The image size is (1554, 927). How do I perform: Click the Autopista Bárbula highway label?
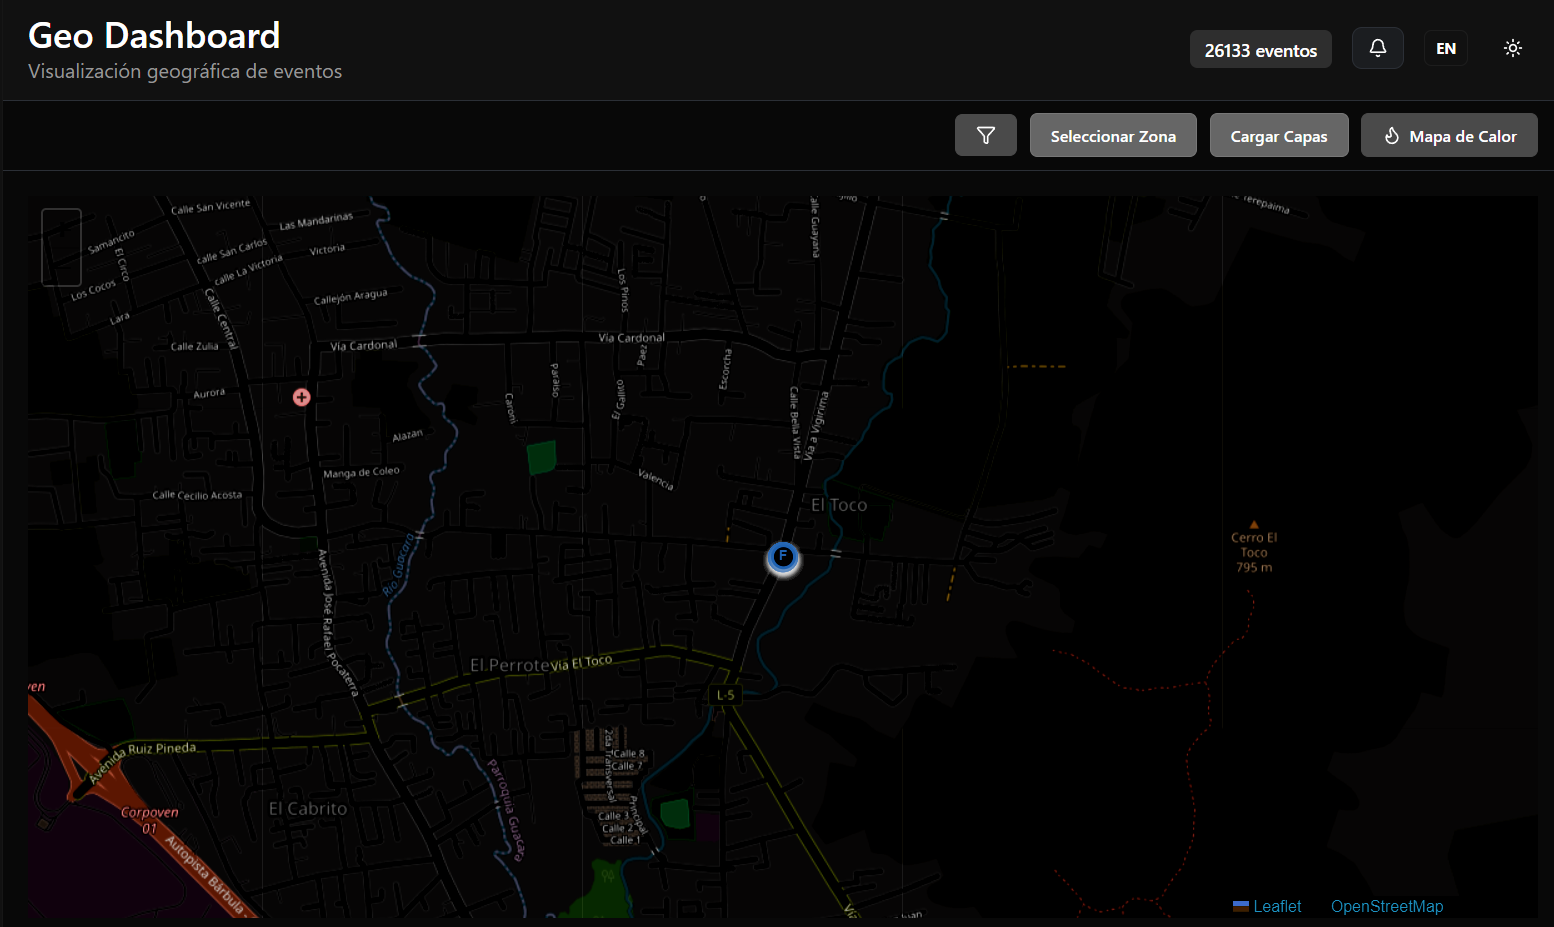(x=205, y=874)
